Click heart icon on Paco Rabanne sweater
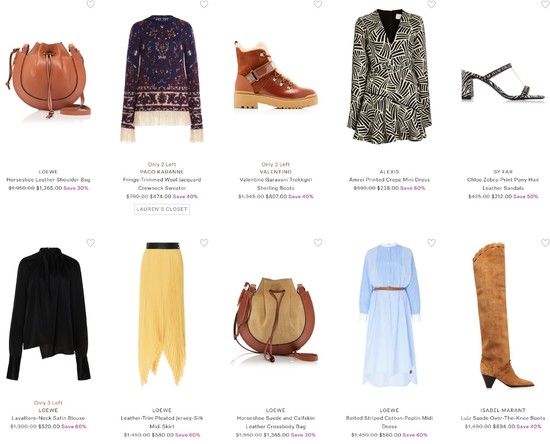This screenshot has width=550, height=444. (204, 4)
